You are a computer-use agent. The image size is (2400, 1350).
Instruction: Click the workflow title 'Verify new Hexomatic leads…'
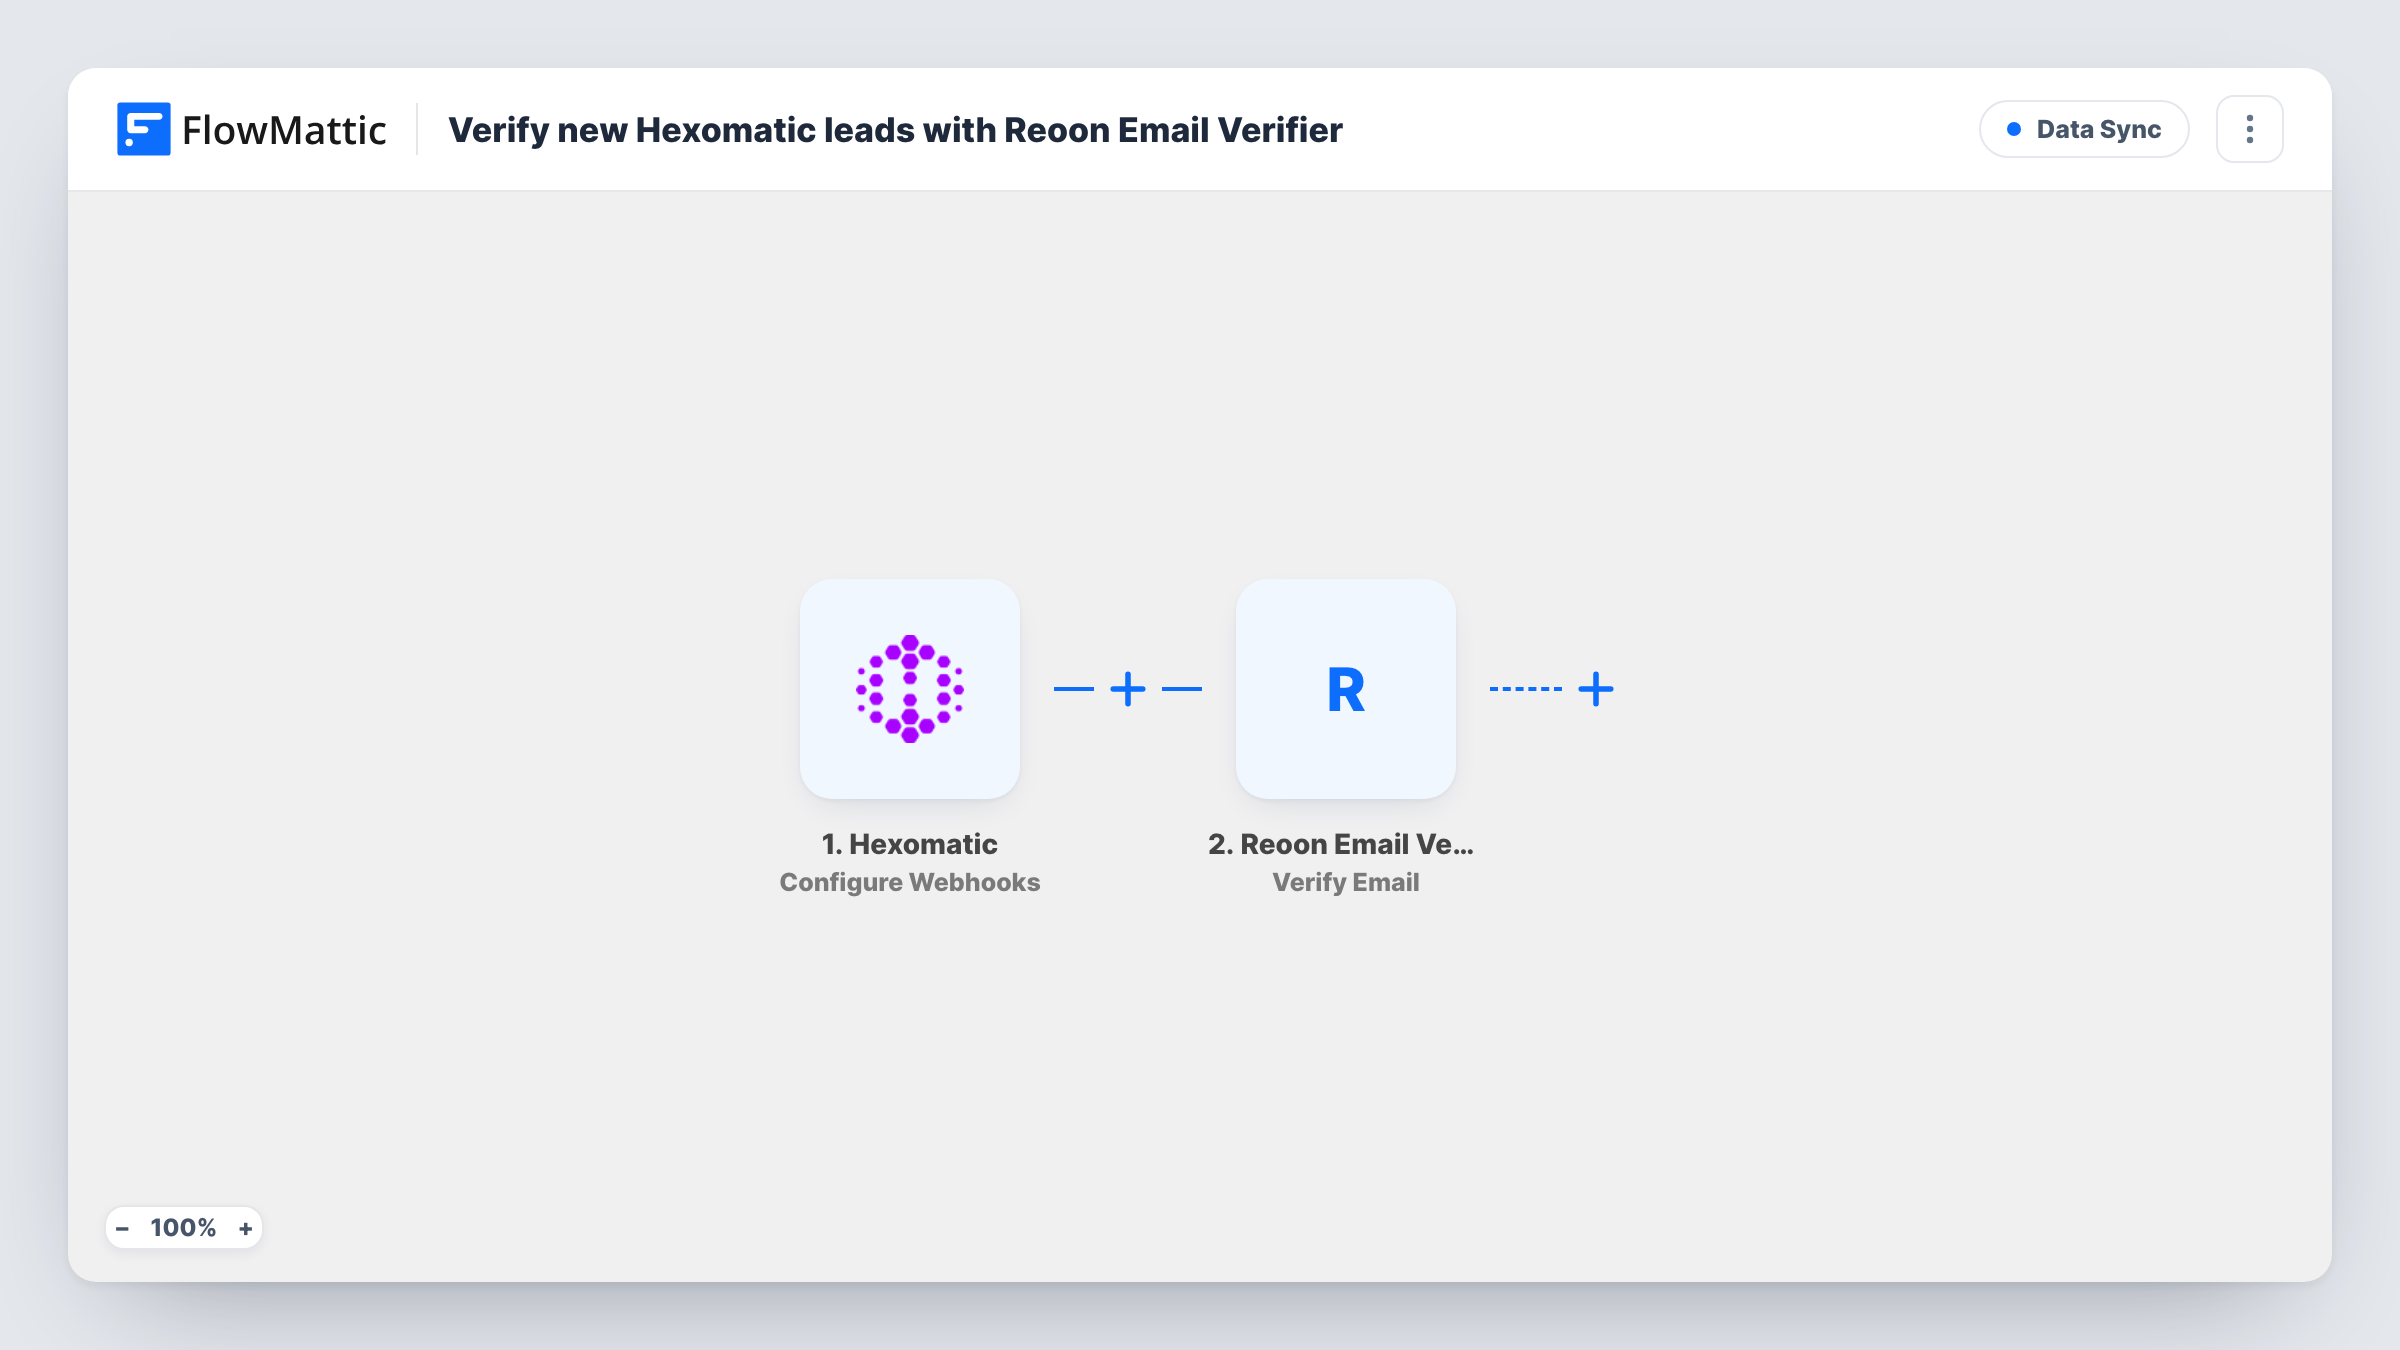point(895,130)
